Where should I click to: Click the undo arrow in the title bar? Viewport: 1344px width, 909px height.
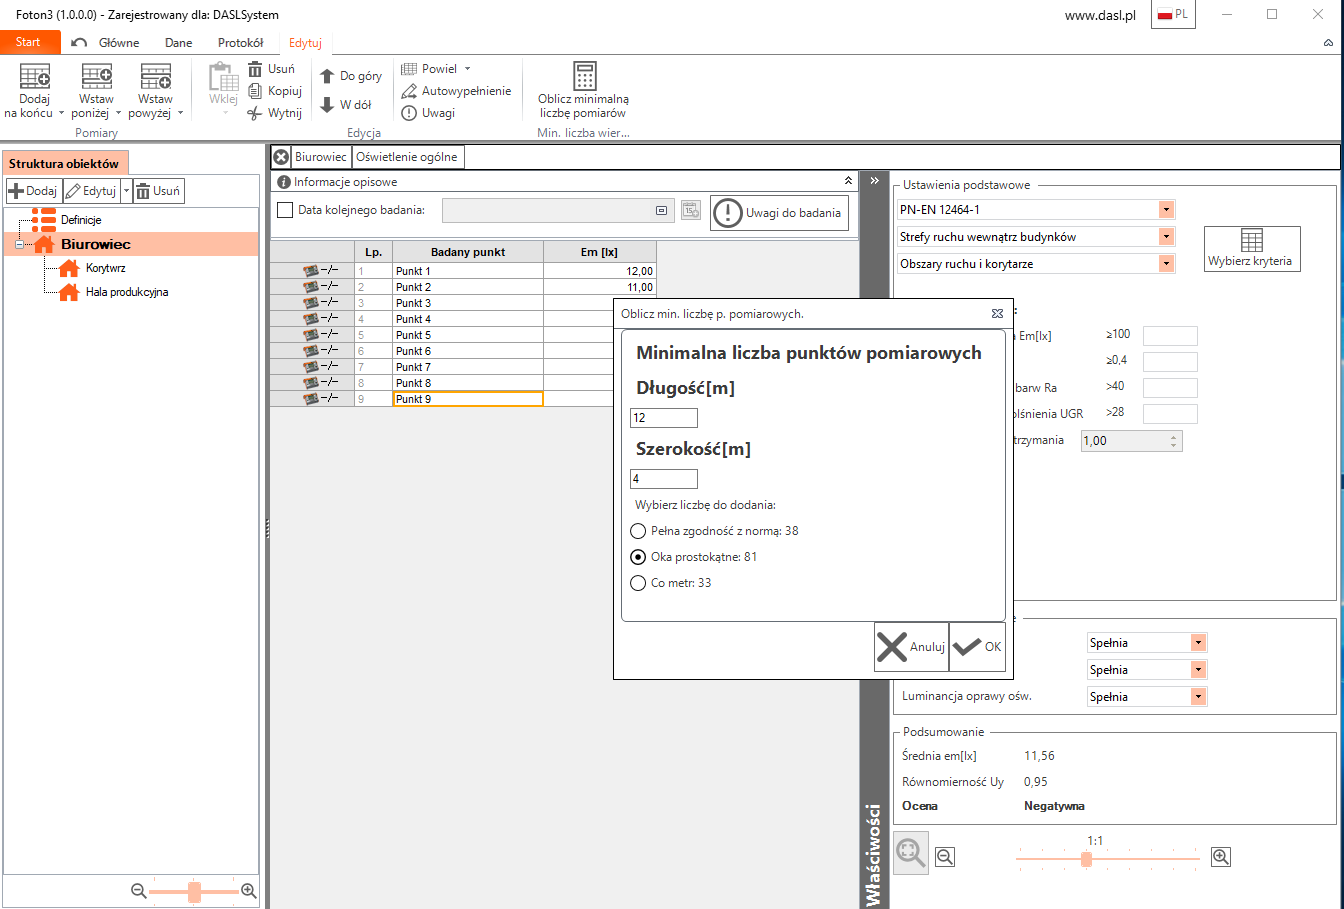(79, 43)
